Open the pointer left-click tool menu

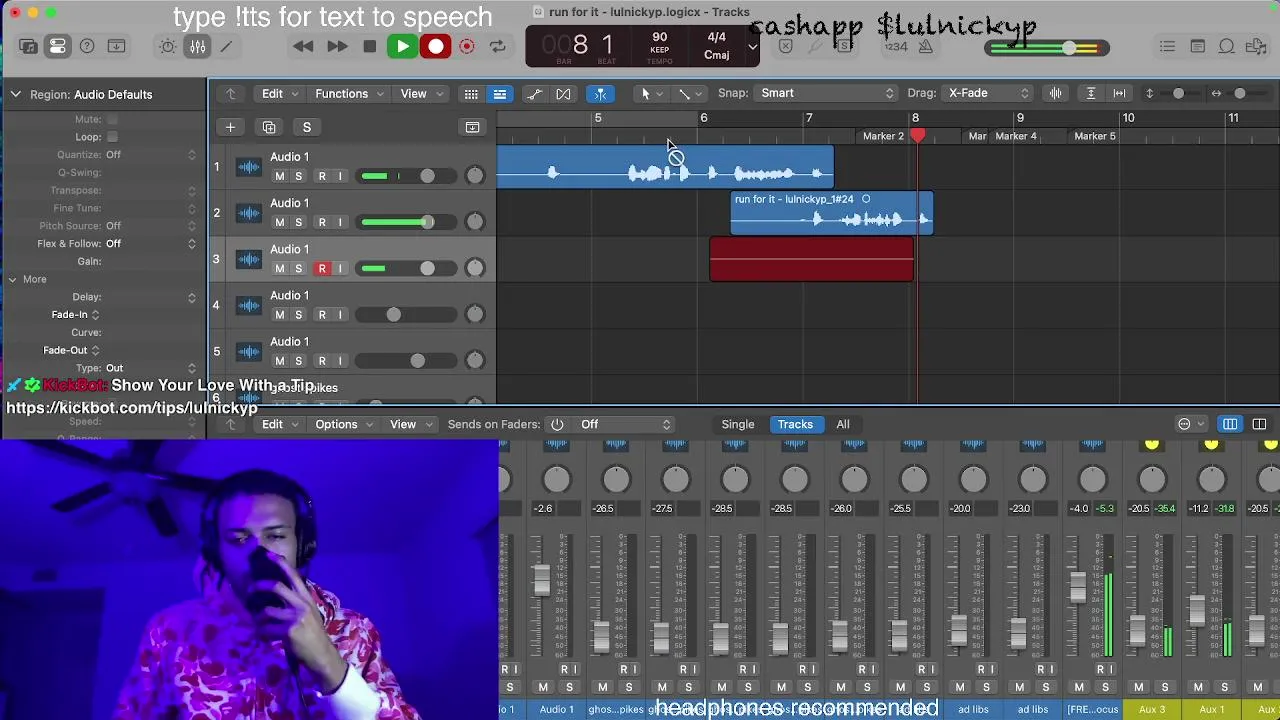tap(650, 93)
